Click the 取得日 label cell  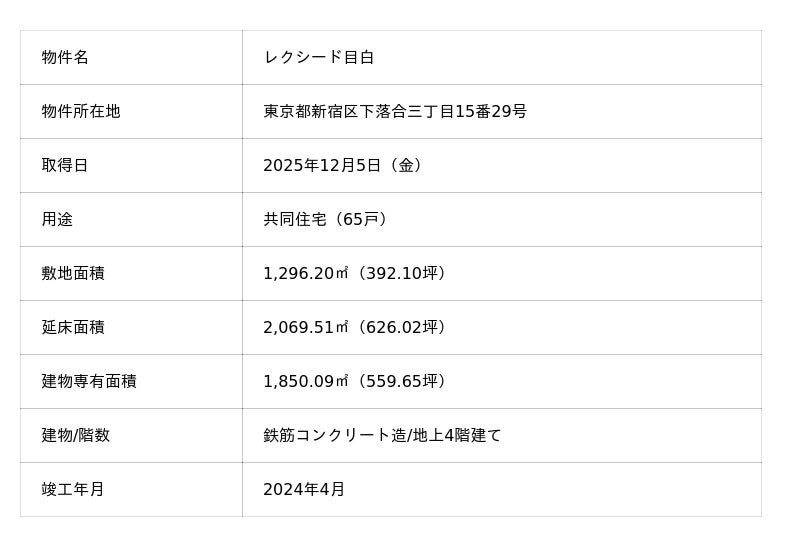[65, 166]
